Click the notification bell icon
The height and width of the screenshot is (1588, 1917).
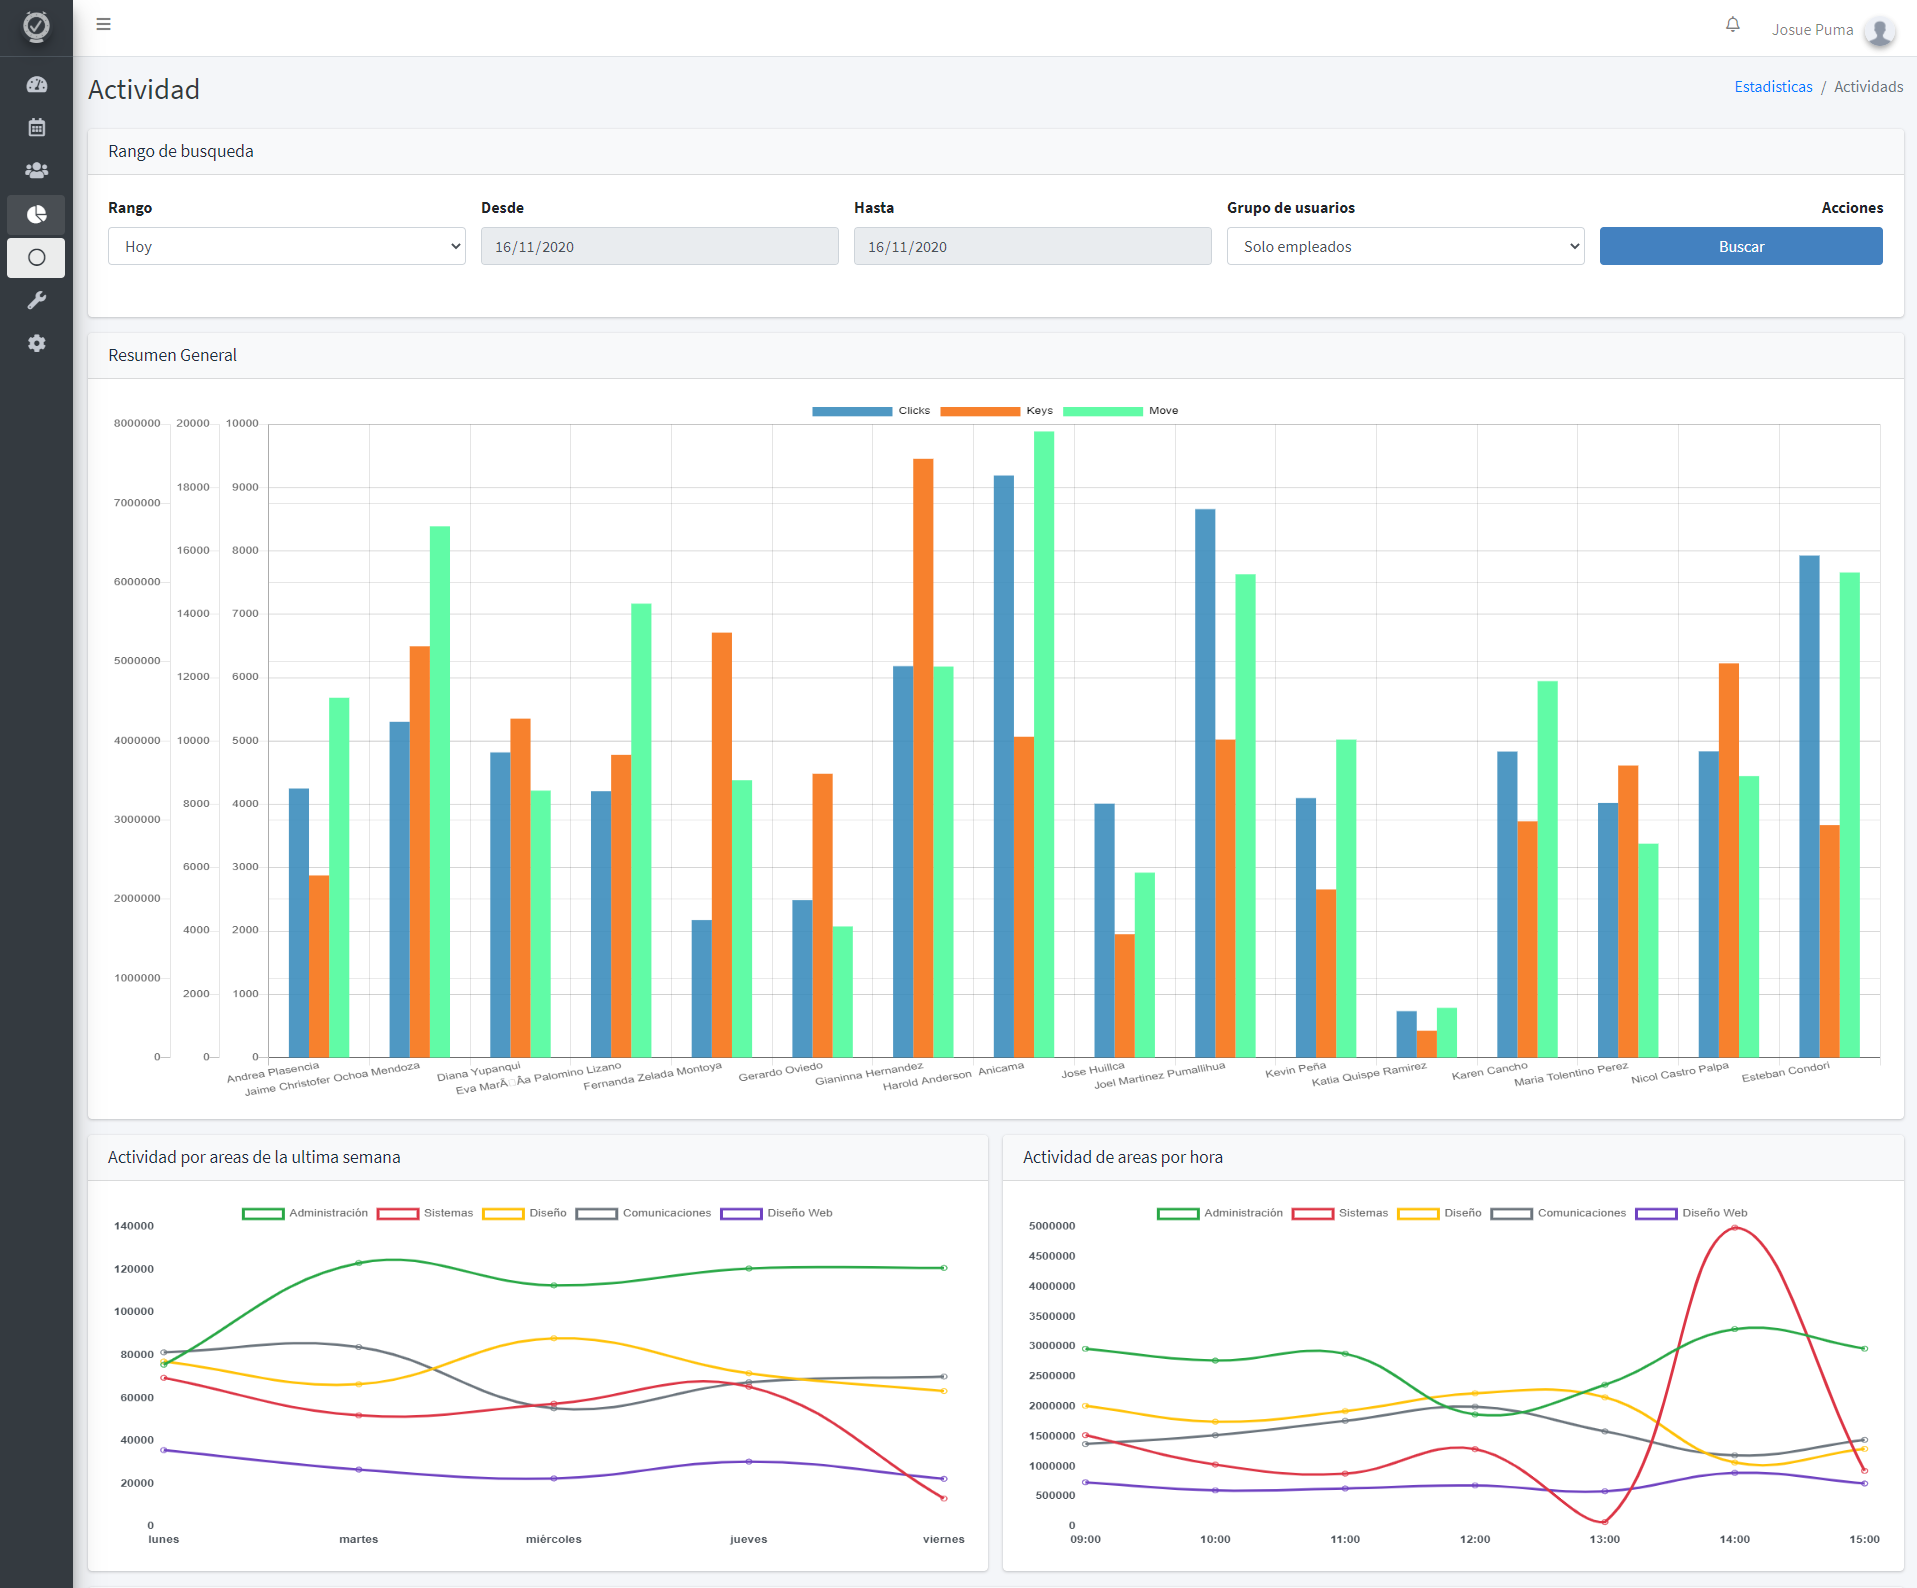1732,25
